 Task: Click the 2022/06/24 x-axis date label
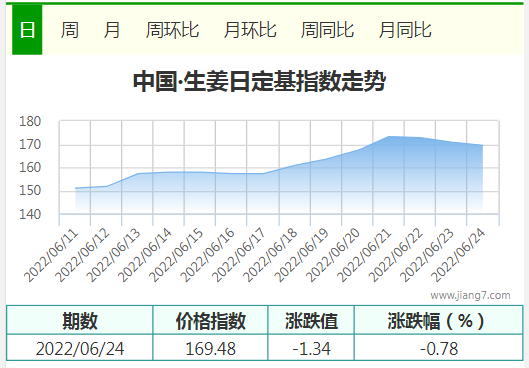(459, 256)
